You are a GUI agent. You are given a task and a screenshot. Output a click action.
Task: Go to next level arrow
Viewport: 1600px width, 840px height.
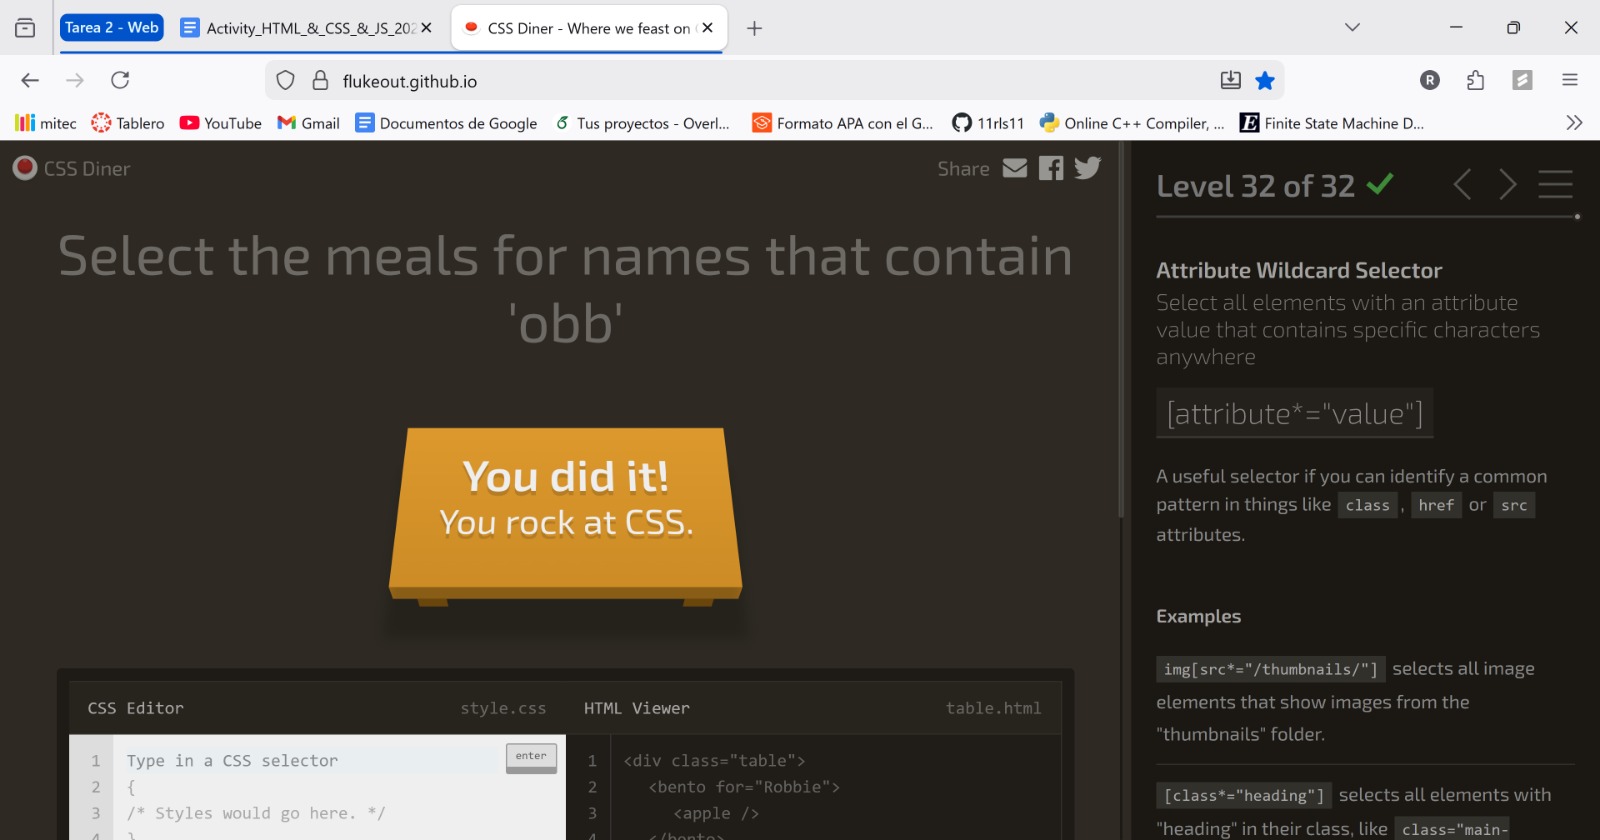[1507, 184]
